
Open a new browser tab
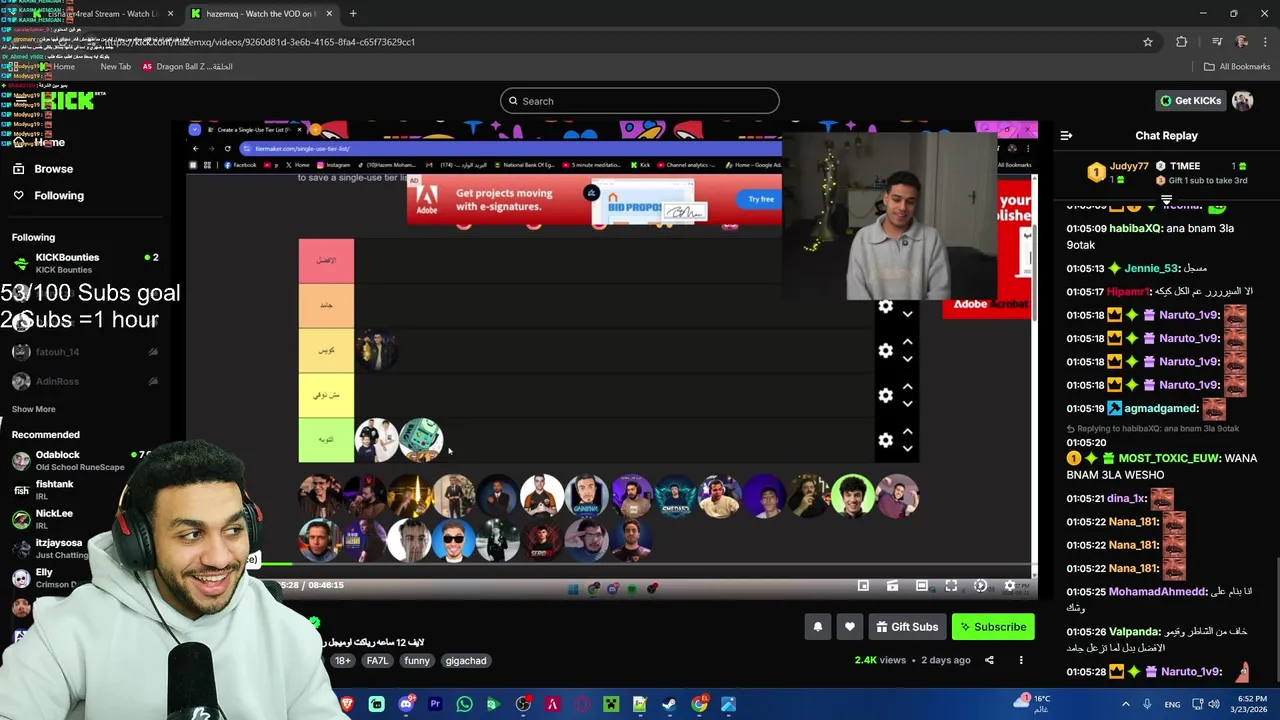353,14
